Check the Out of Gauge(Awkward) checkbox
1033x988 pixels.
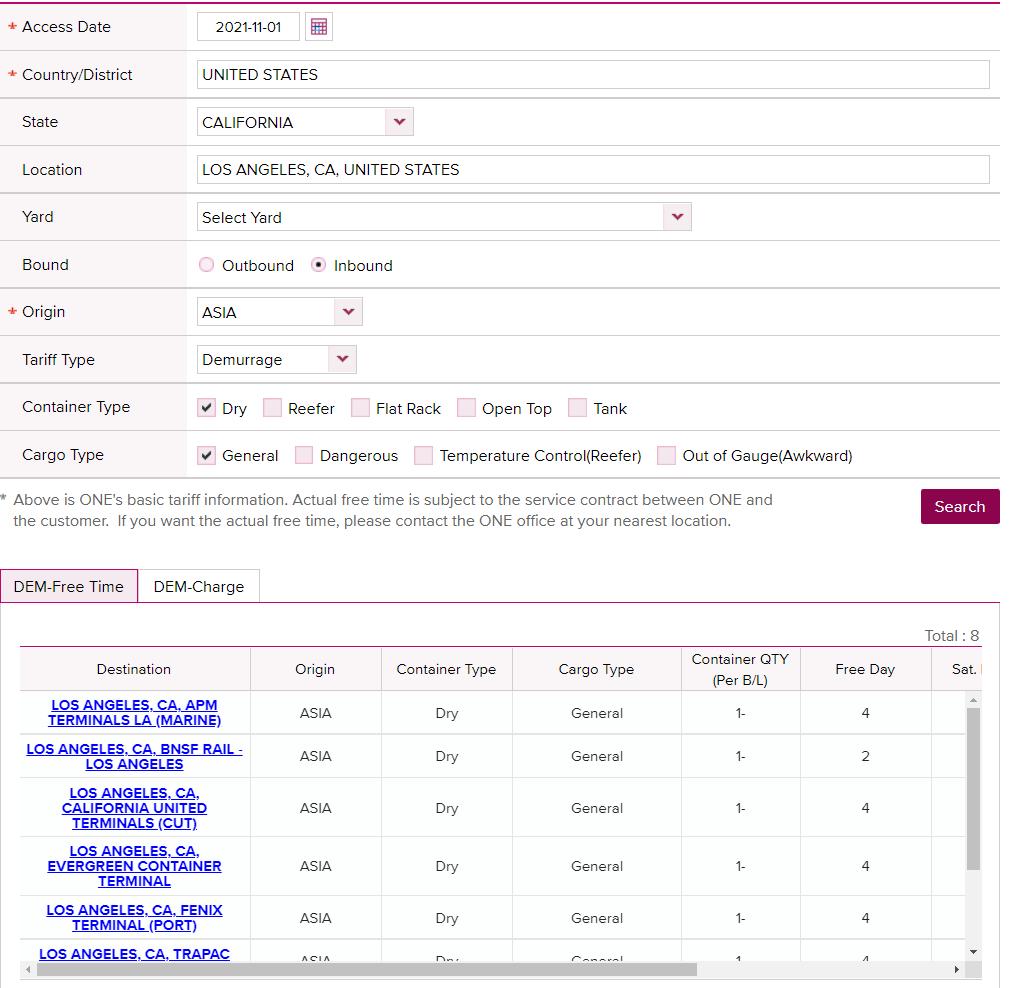coord(666,455)
